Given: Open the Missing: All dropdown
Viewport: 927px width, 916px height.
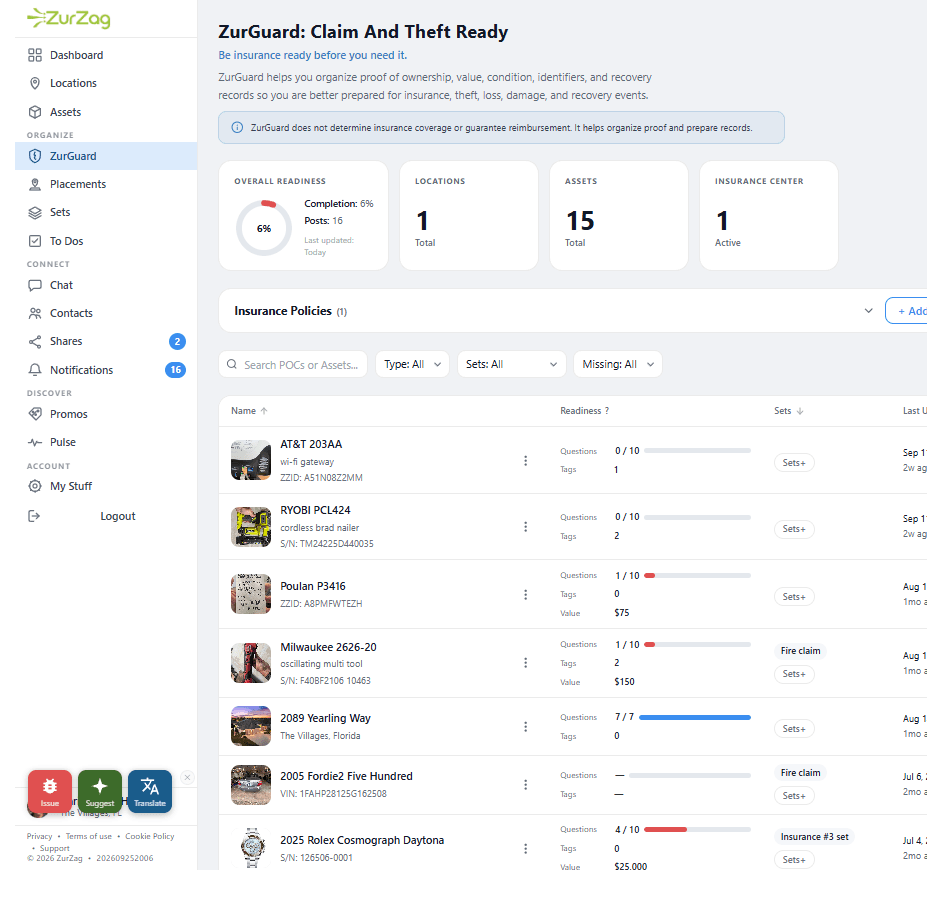Looking at the screenshot, I should pos(618,364).
